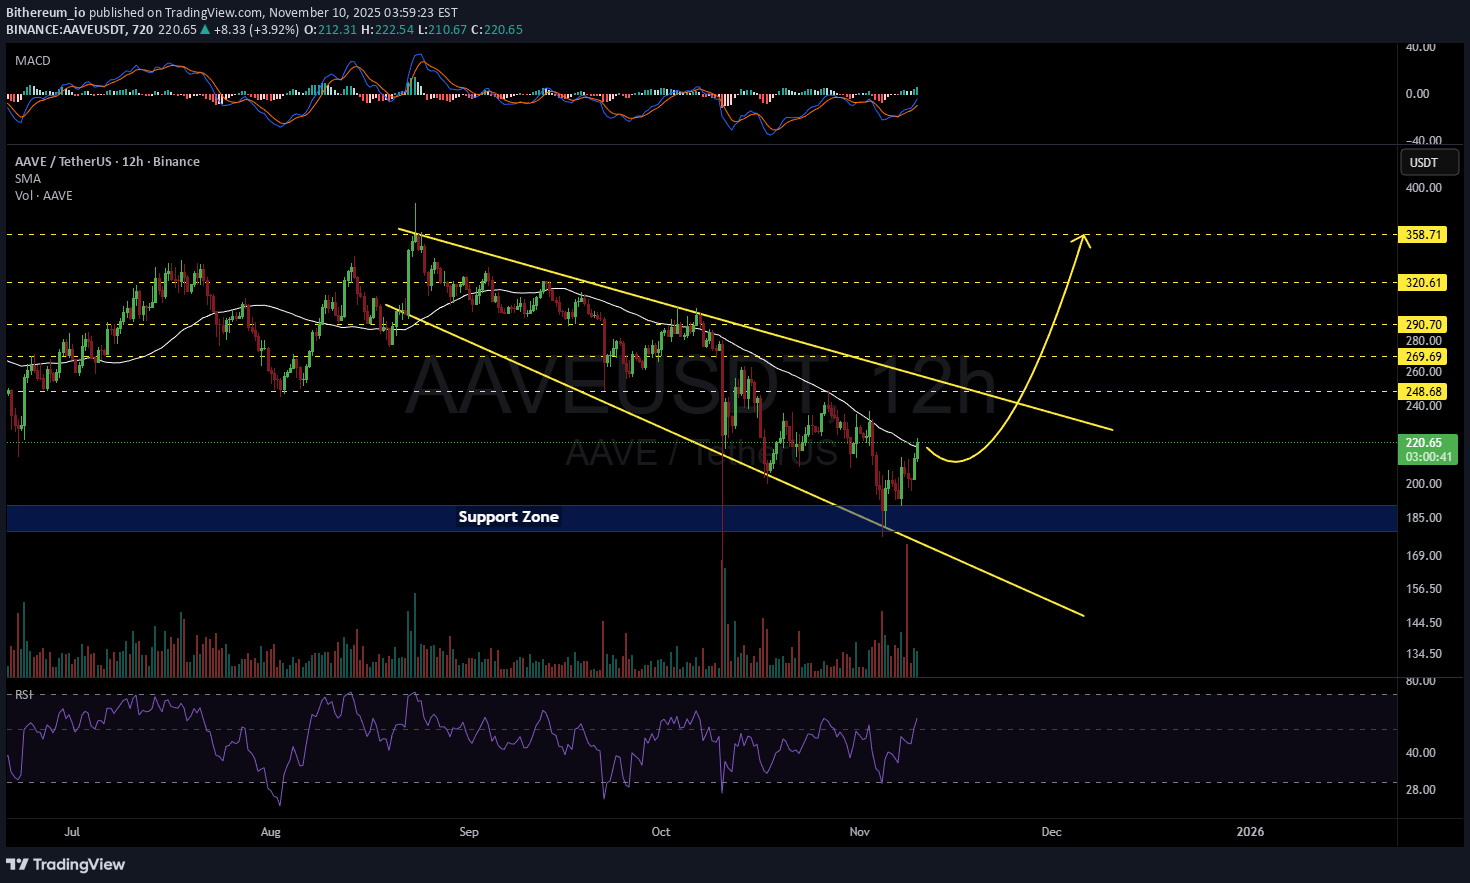Click the green 220.65 current price label
The width and height of the screenshot is (1470, 883).
point(1427,443)
